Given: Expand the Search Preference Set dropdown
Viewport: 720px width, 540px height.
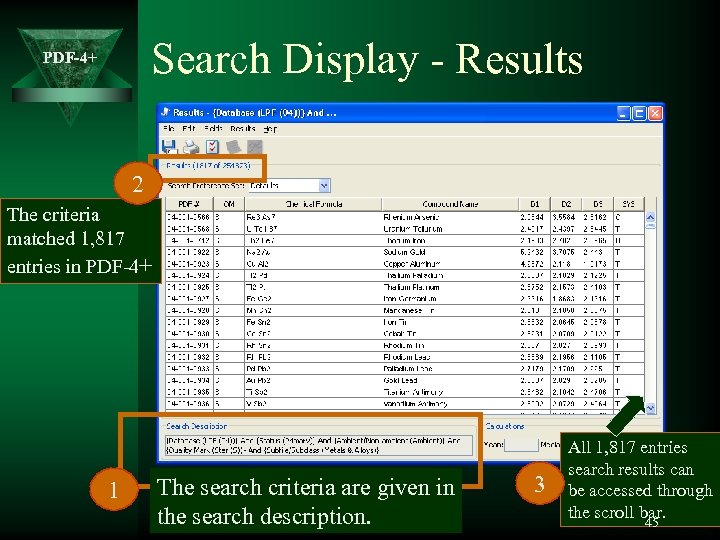Looking at the screenshot, I should pyautogui.click(x=324, y=186).
